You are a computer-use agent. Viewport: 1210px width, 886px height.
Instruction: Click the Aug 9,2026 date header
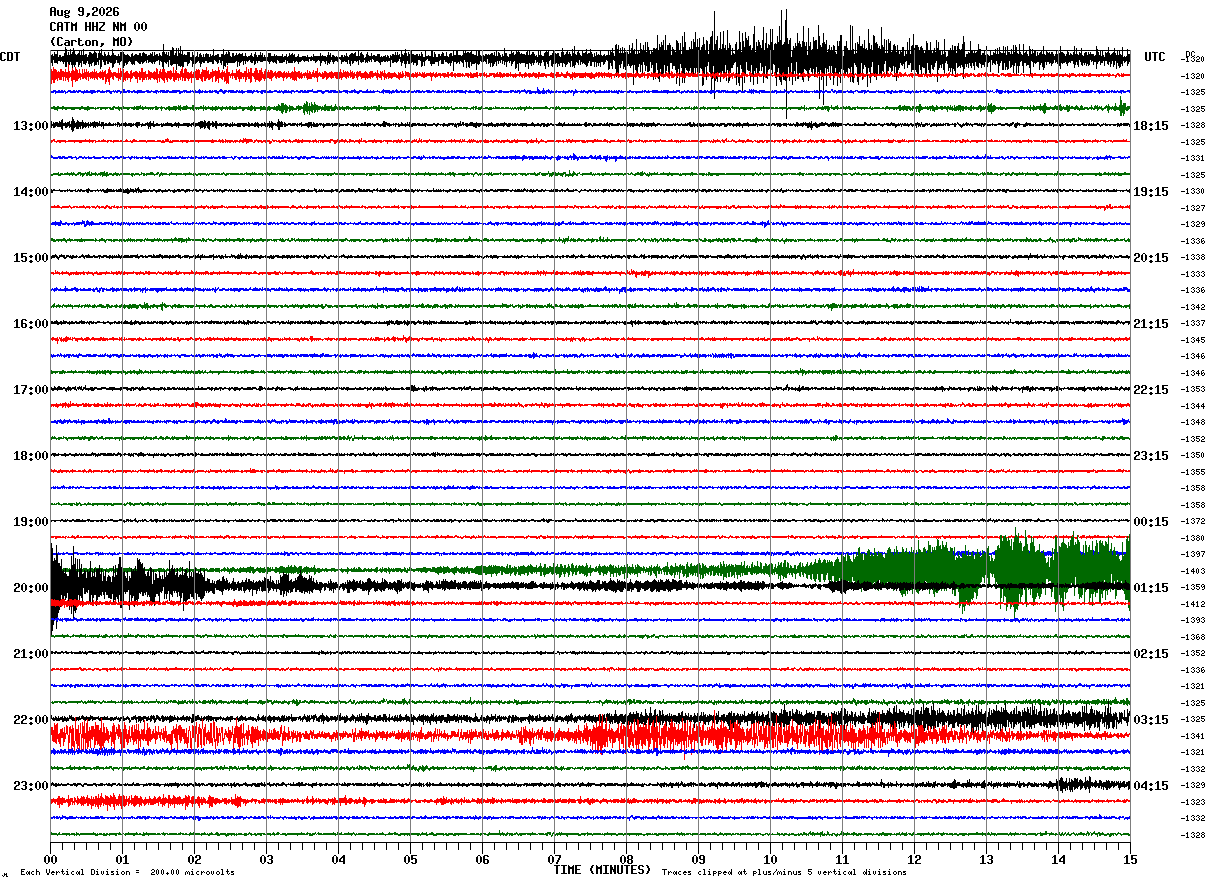[x=84, y=12]
